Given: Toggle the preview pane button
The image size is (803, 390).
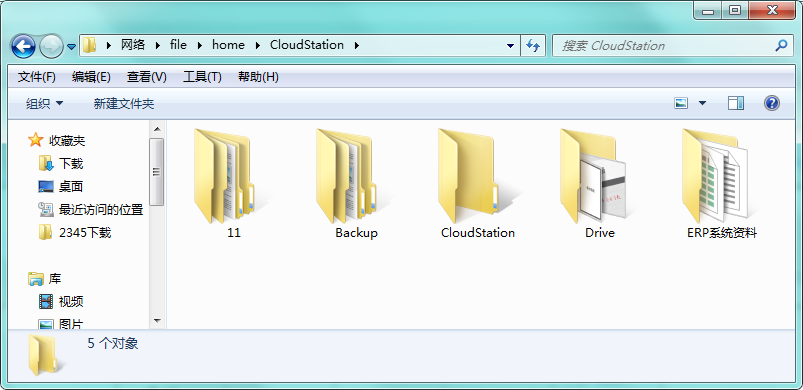Looking at the screenshot, I should click(x=736, y=103).
